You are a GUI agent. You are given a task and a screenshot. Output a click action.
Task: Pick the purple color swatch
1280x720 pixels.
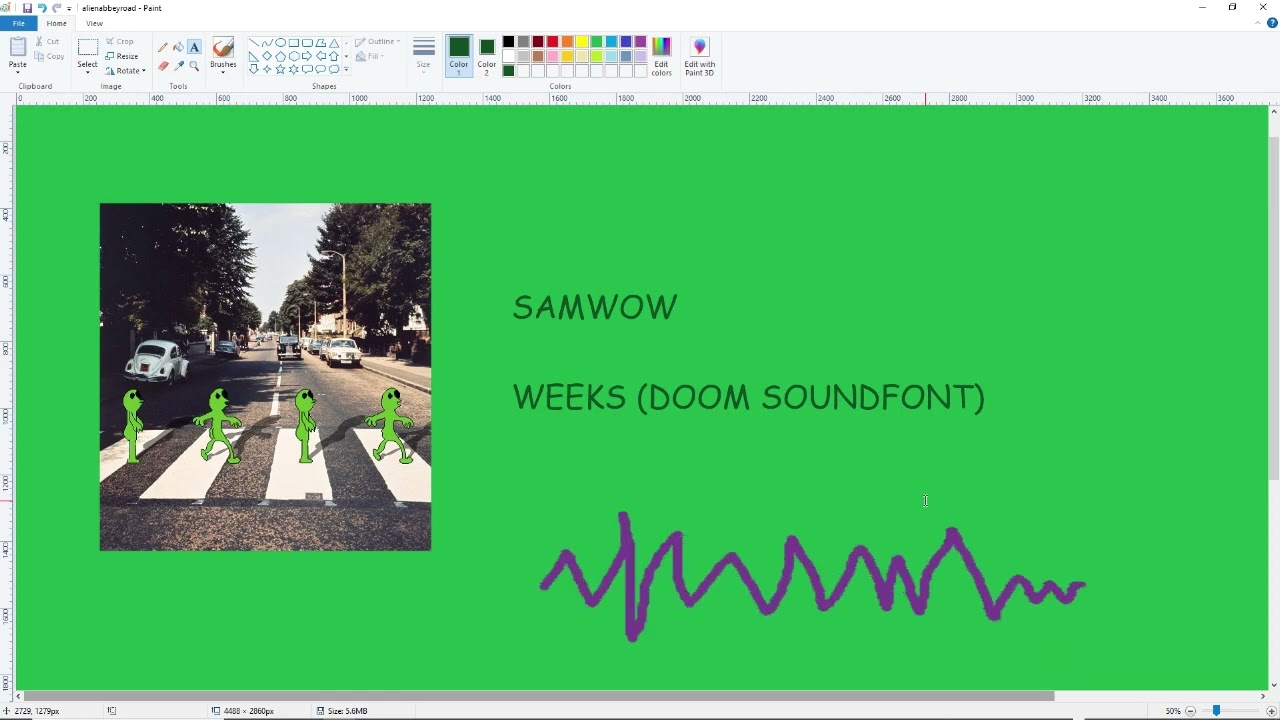click(641, 42)
